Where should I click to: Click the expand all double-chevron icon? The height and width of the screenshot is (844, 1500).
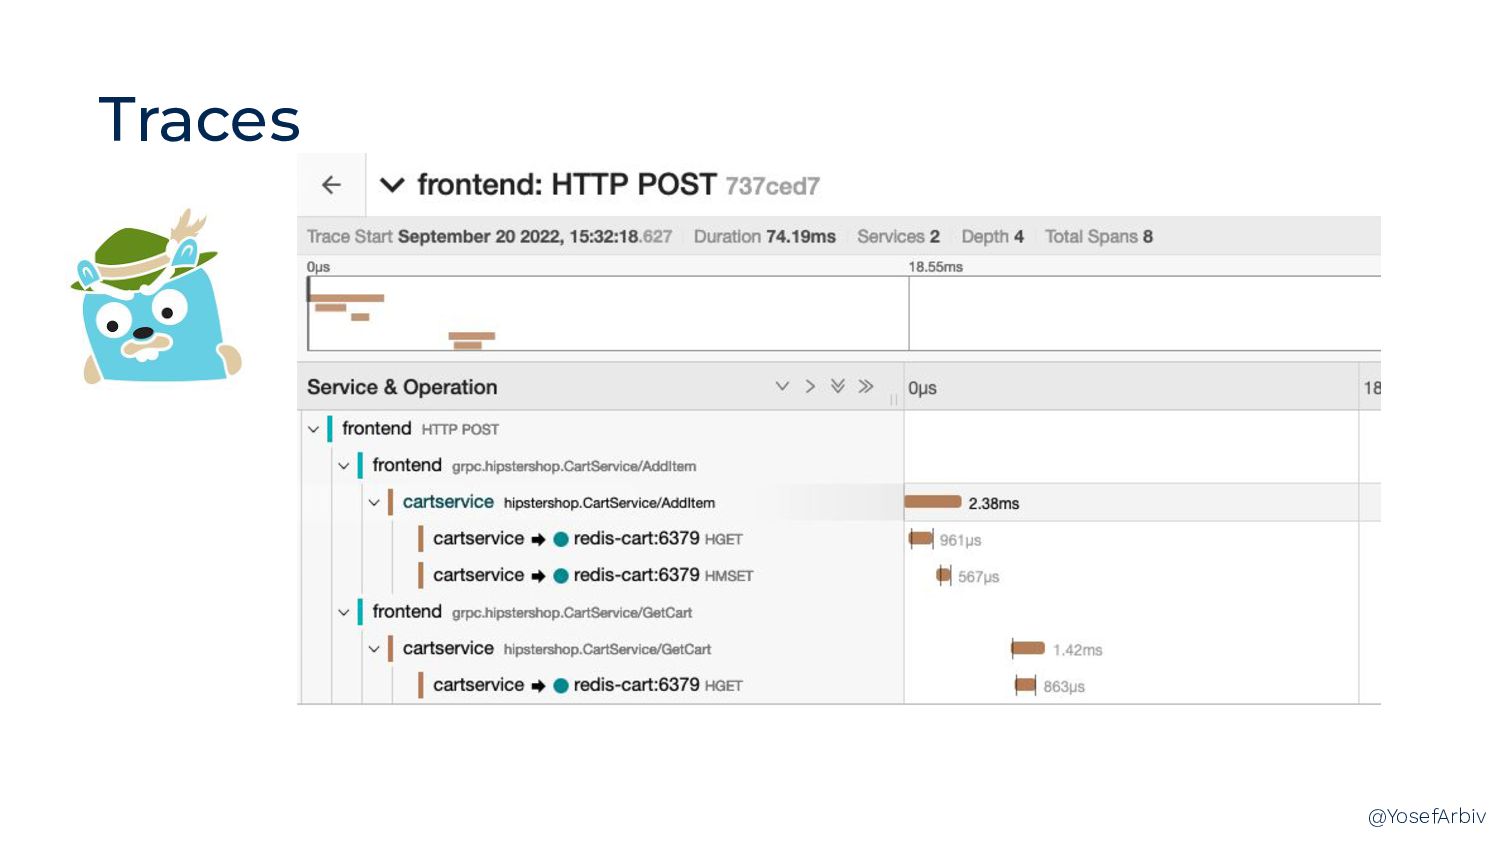[x=838, y=386]
